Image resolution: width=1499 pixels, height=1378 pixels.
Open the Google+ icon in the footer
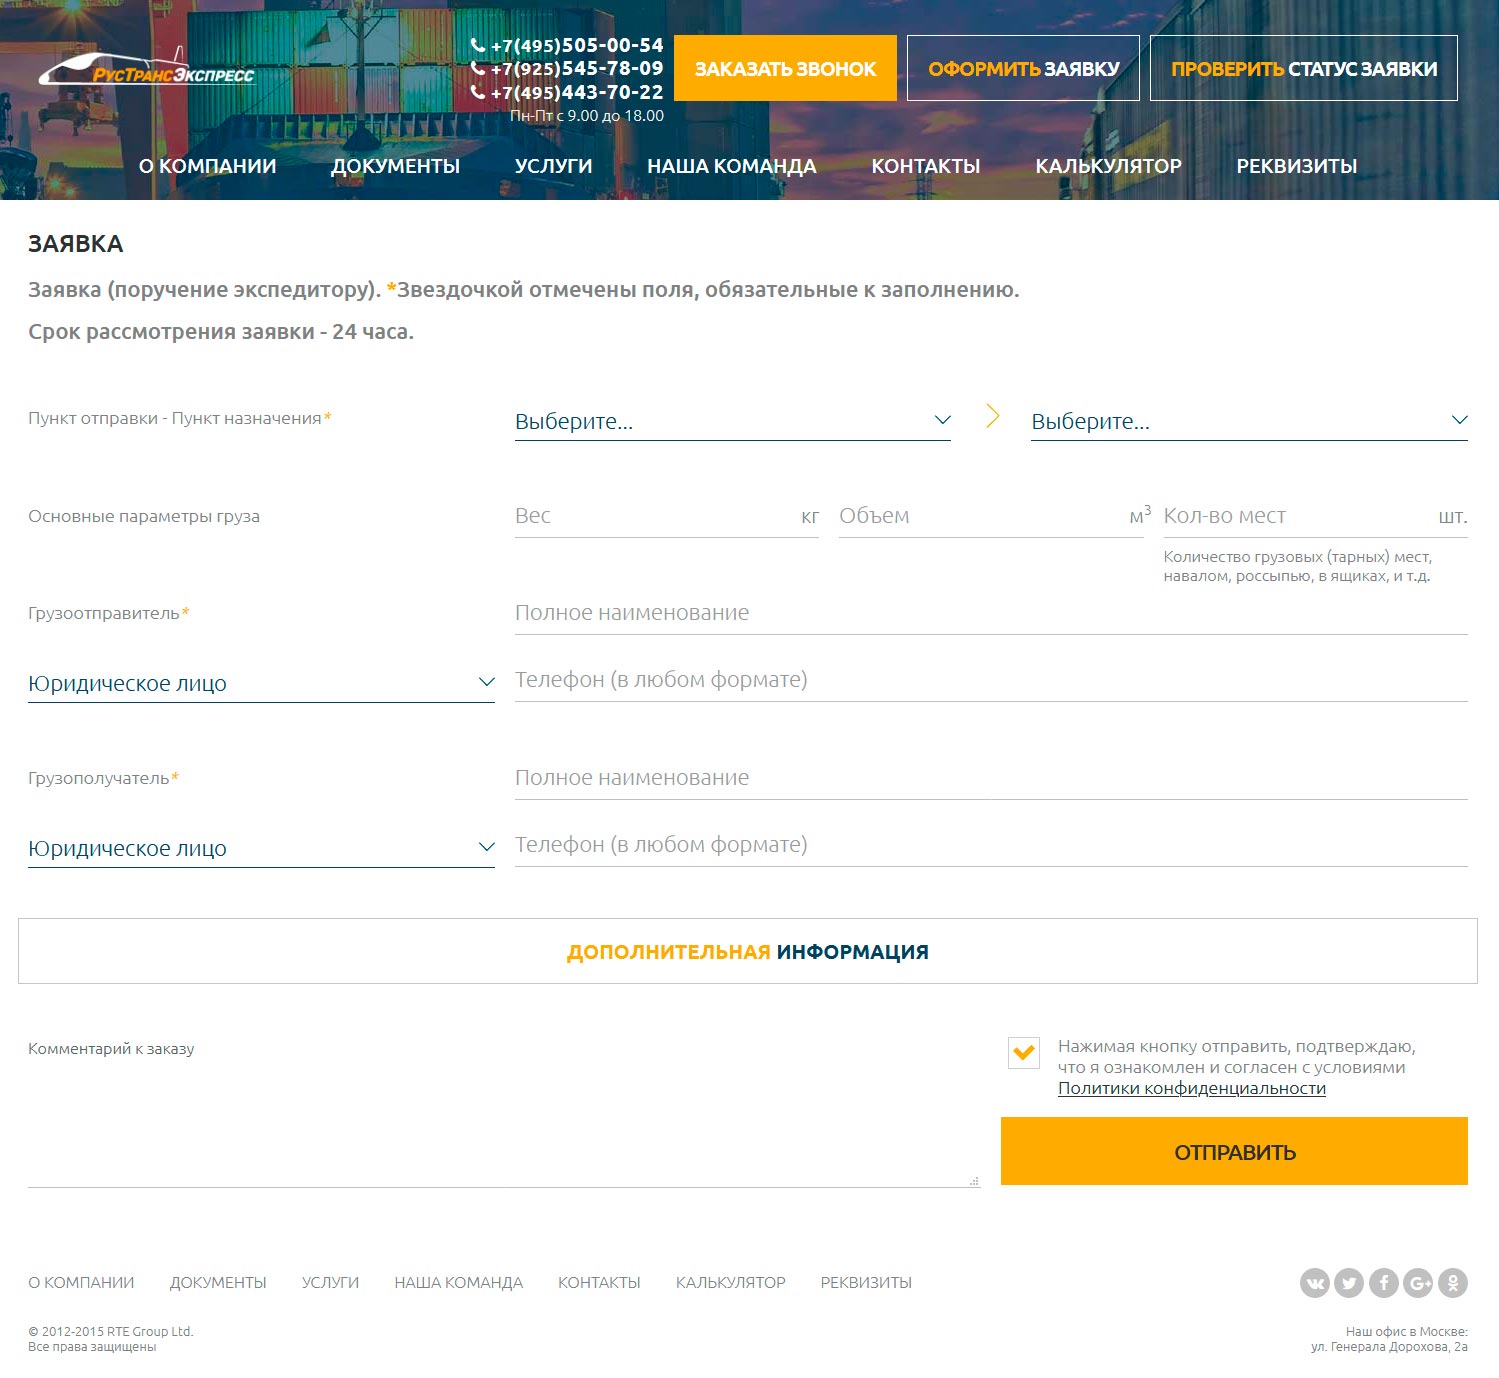[x=1418, y=1282]
